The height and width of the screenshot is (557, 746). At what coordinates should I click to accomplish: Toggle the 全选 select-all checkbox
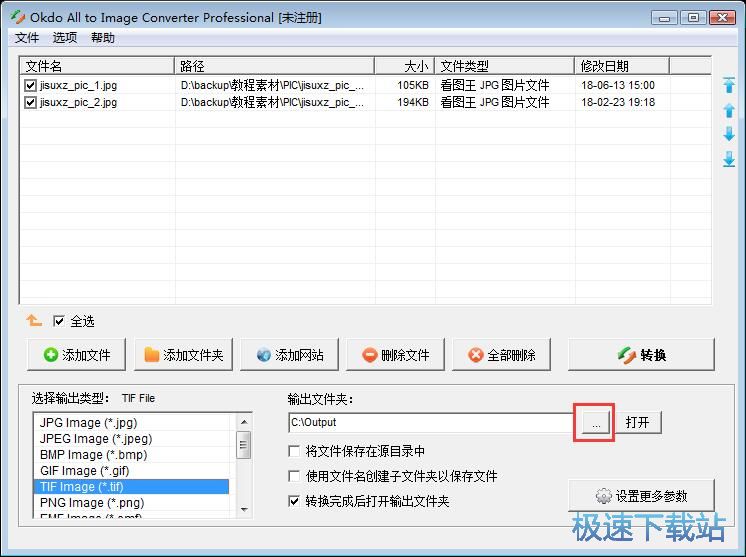point(59,321)
